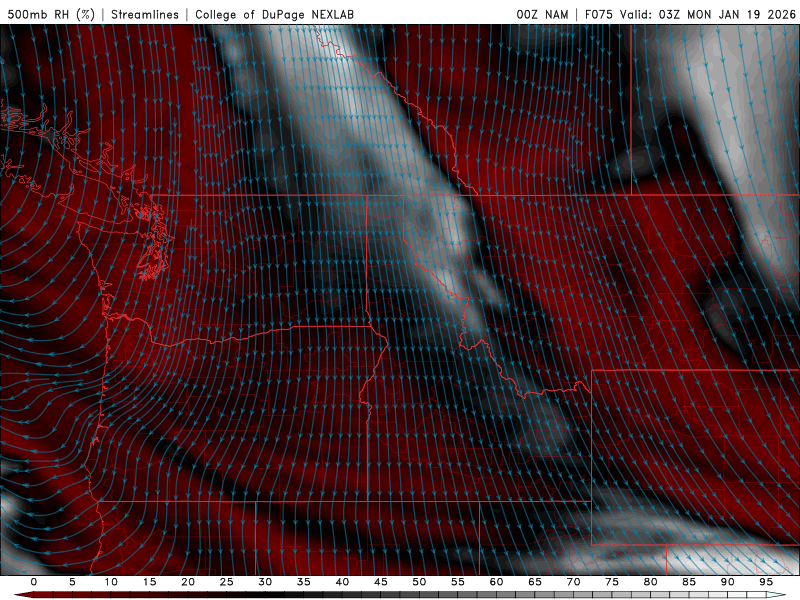Pick the colorbar label "30"
The image size is (800, 600).
[265, 582]
